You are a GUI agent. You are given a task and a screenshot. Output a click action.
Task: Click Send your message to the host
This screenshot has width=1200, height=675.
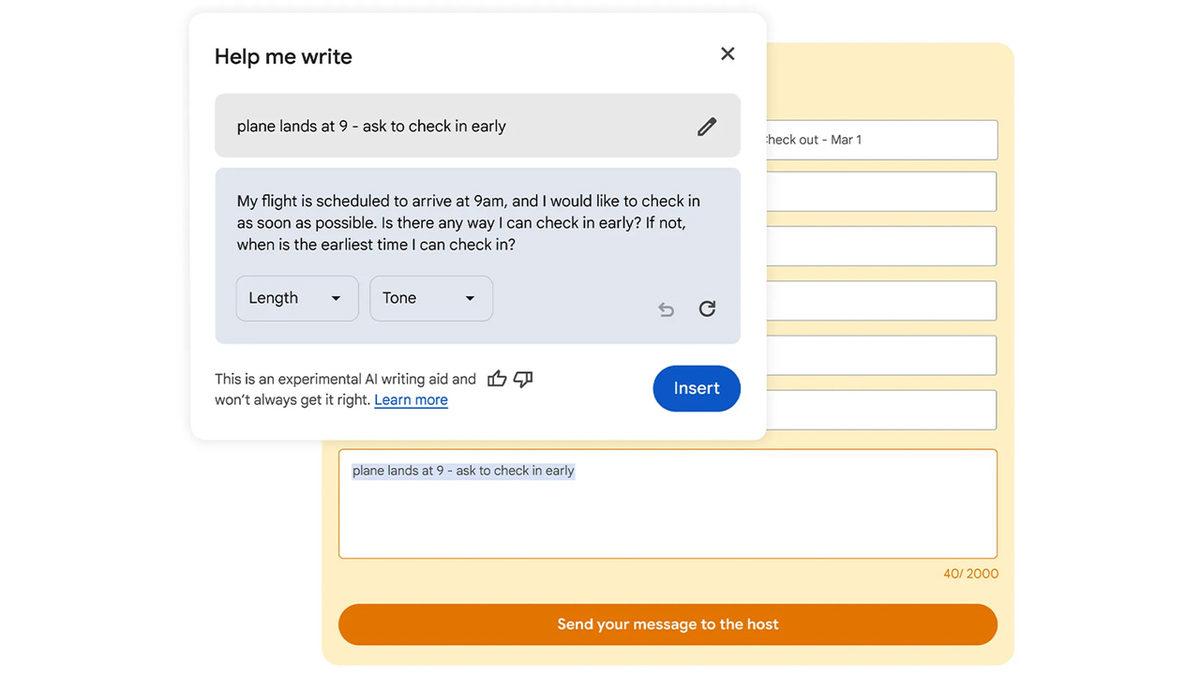tap(668, 623)
